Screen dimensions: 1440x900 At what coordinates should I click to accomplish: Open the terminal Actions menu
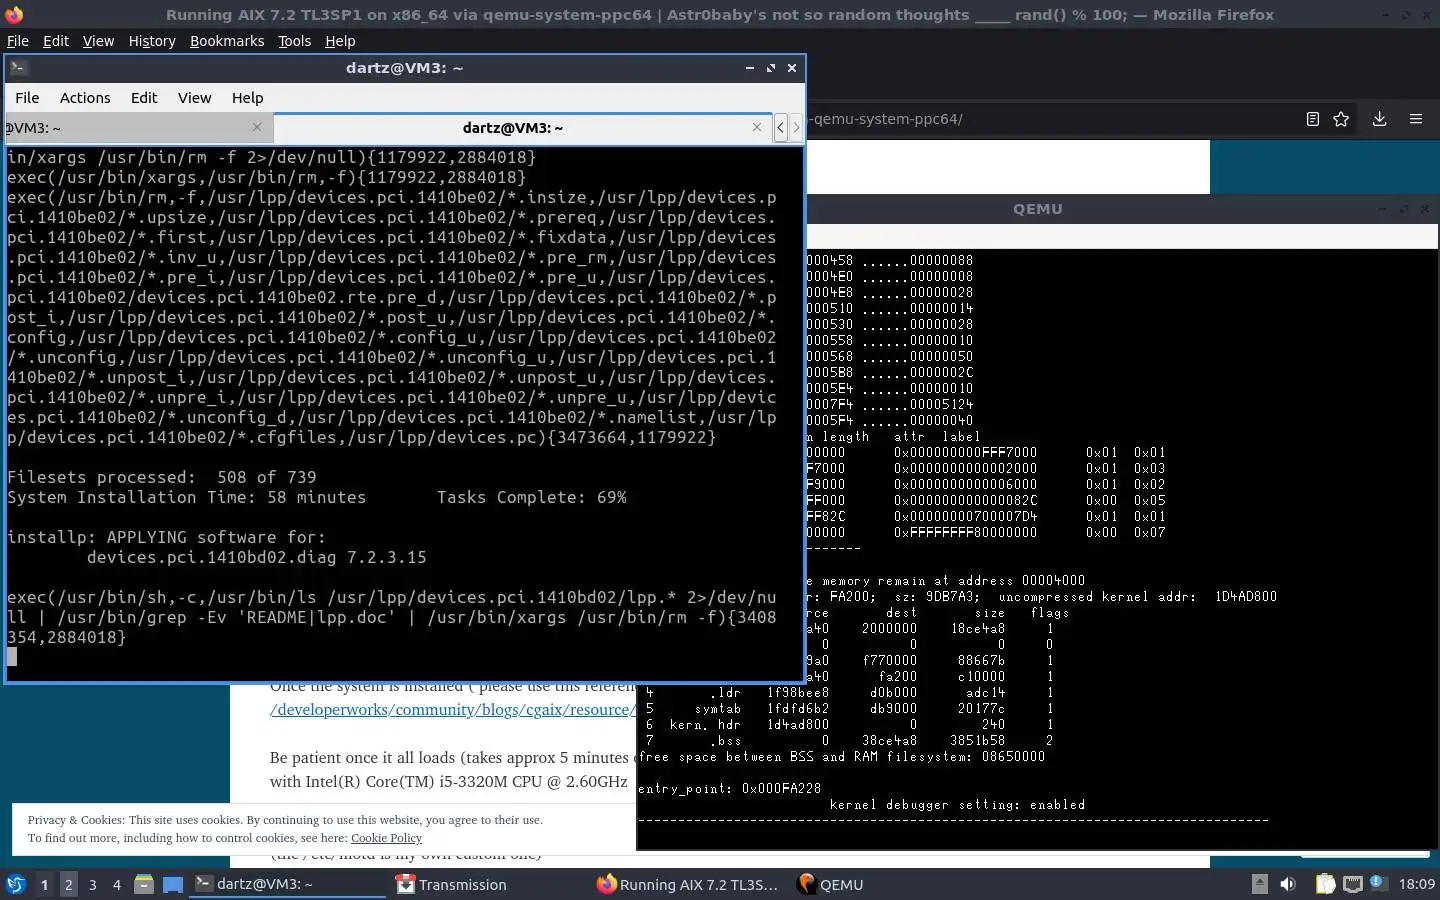tap(85, 98)
